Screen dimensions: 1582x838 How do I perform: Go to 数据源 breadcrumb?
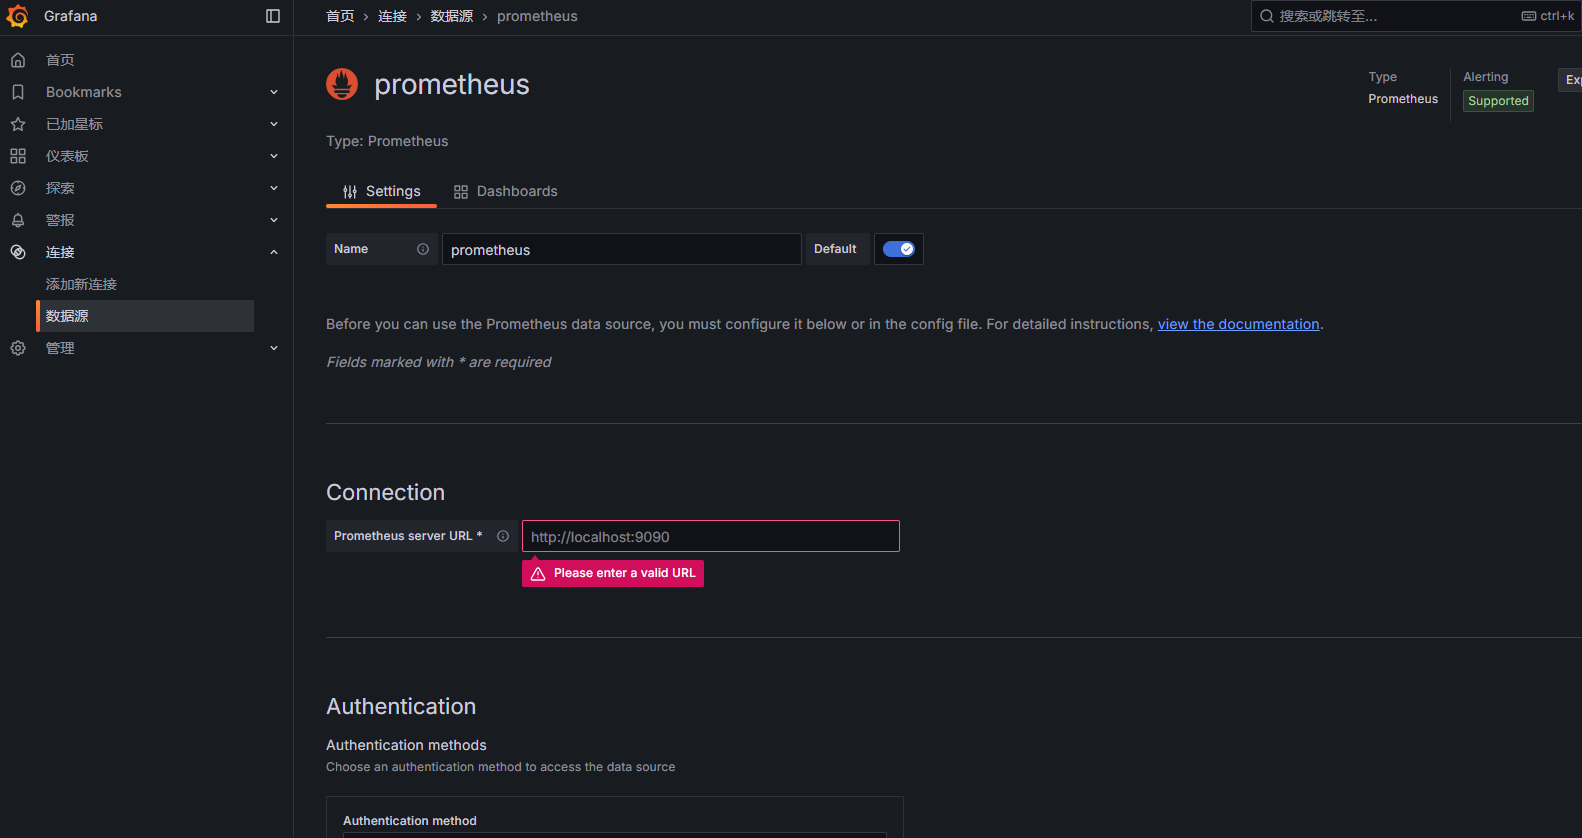(x=452, y=16)
